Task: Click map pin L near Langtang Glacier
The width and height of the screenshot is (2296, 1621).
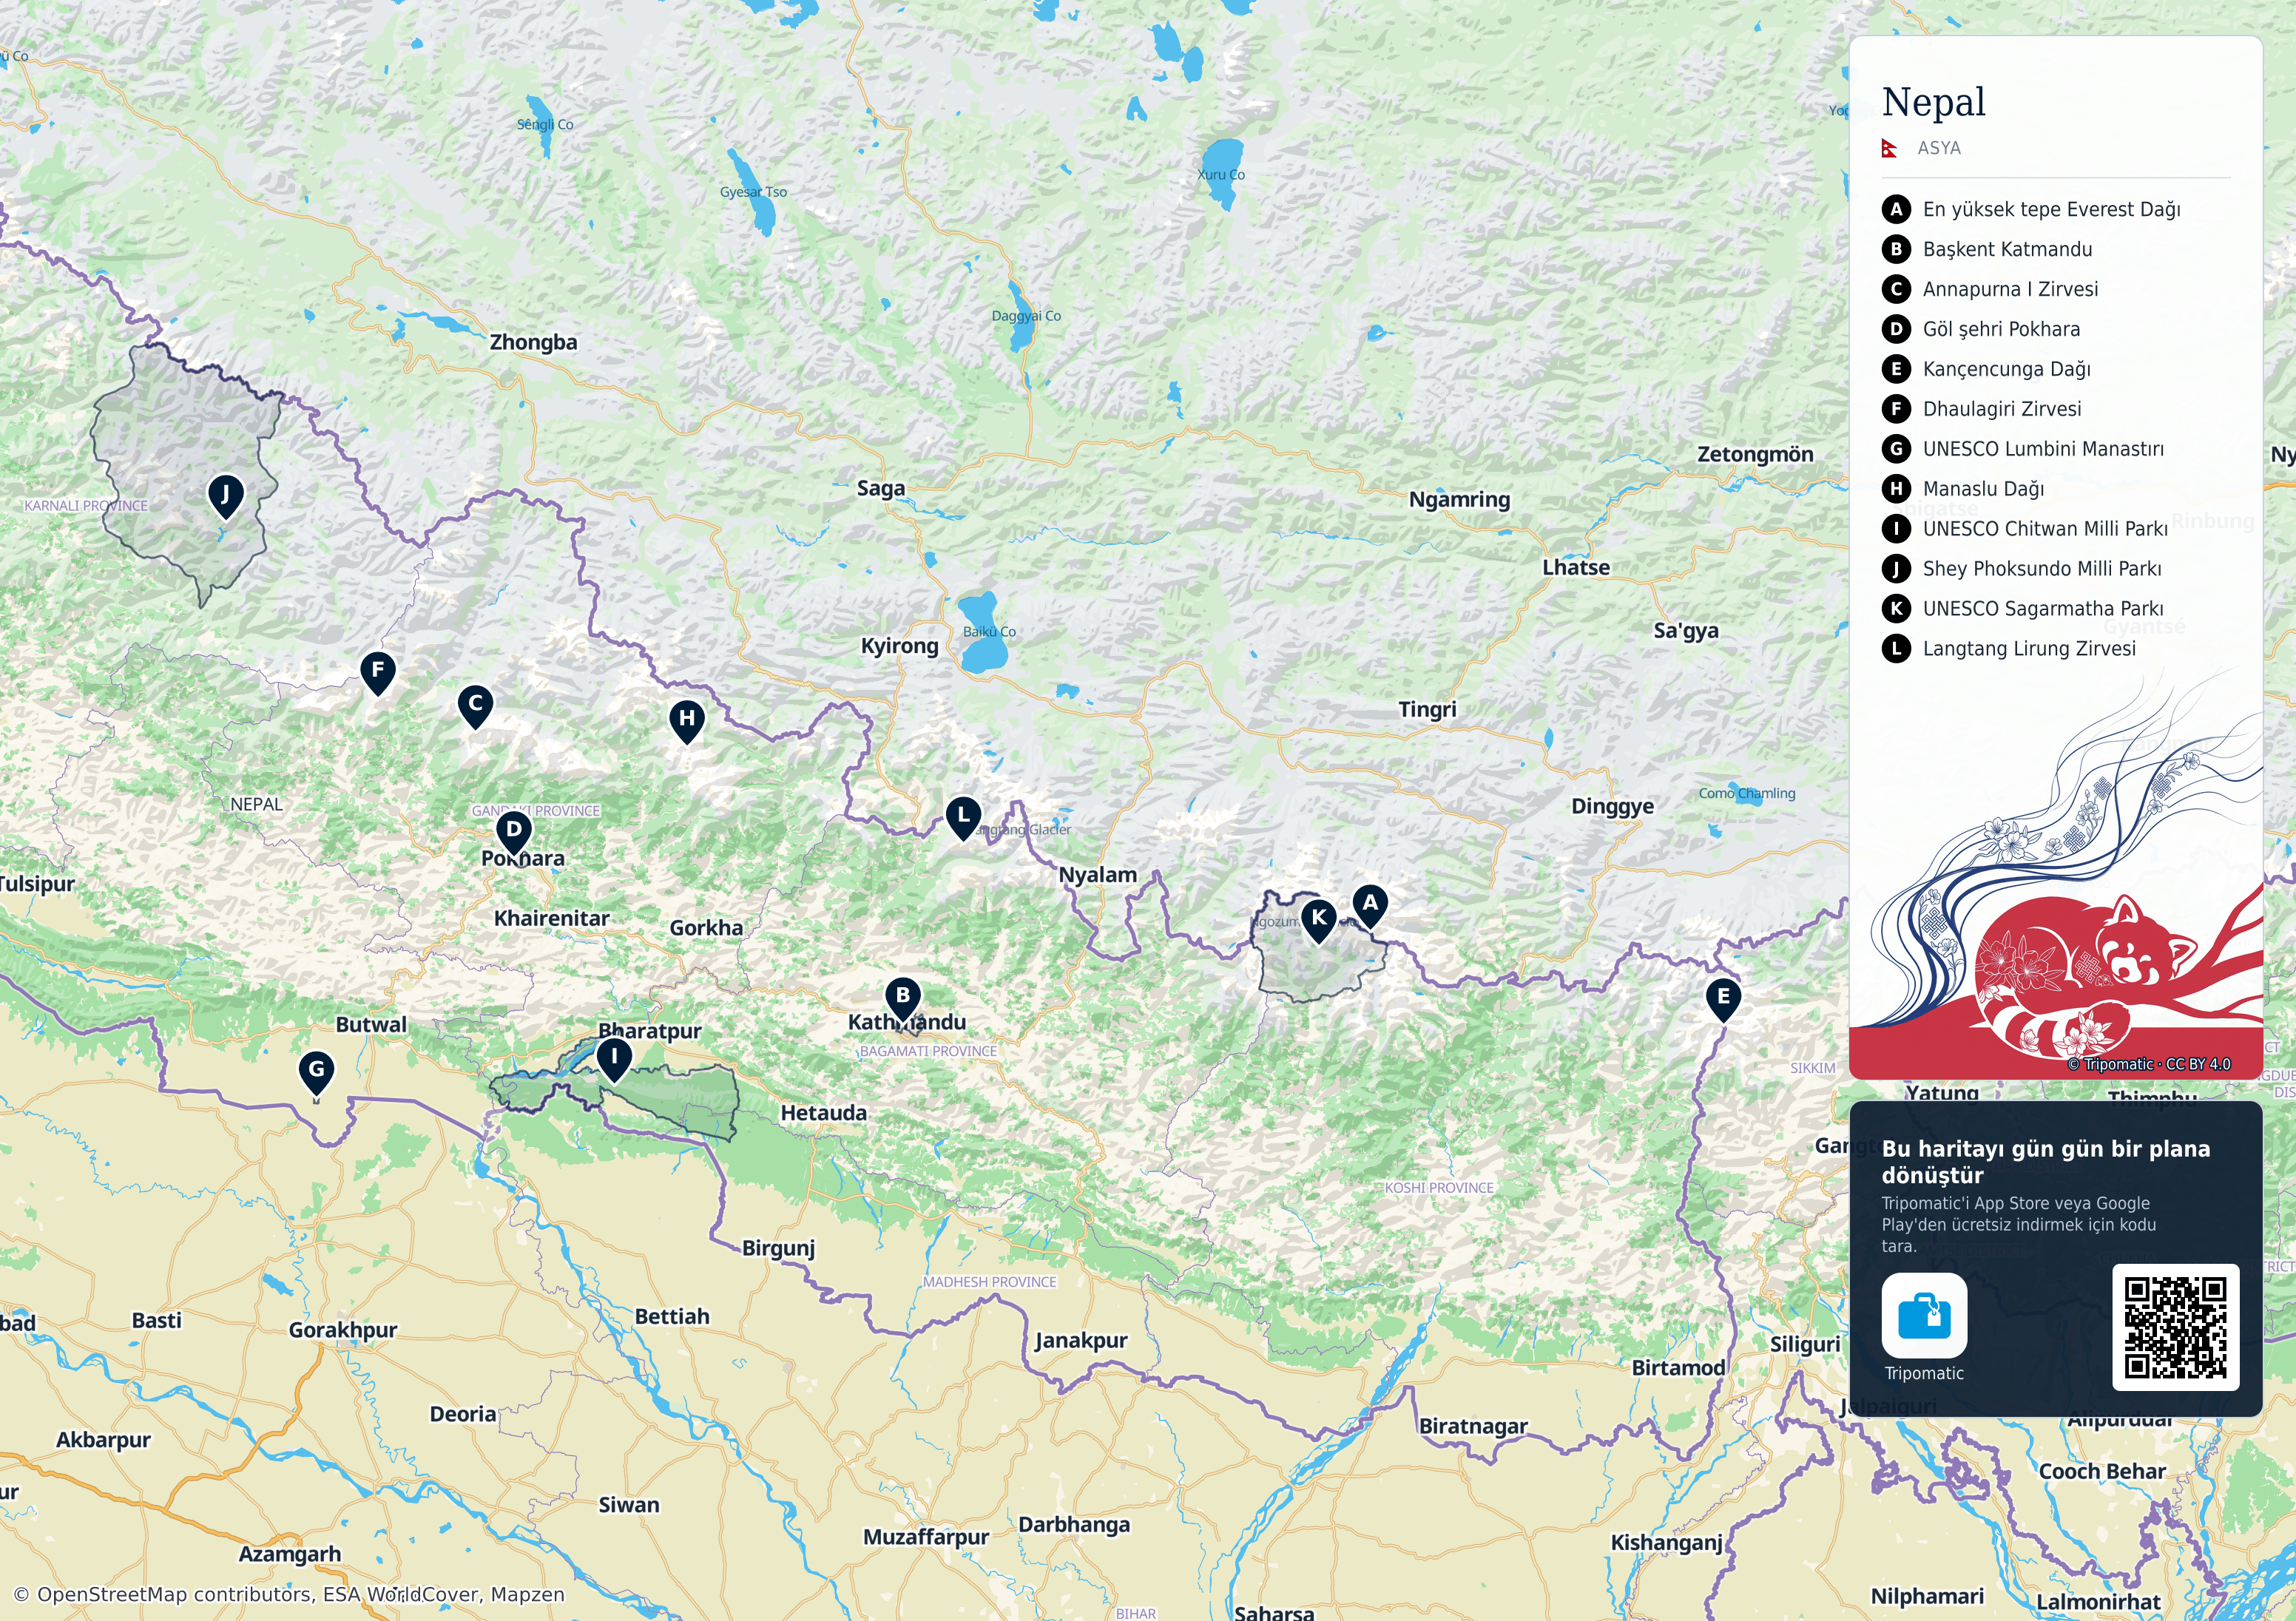Action: [x=963, y=819]
